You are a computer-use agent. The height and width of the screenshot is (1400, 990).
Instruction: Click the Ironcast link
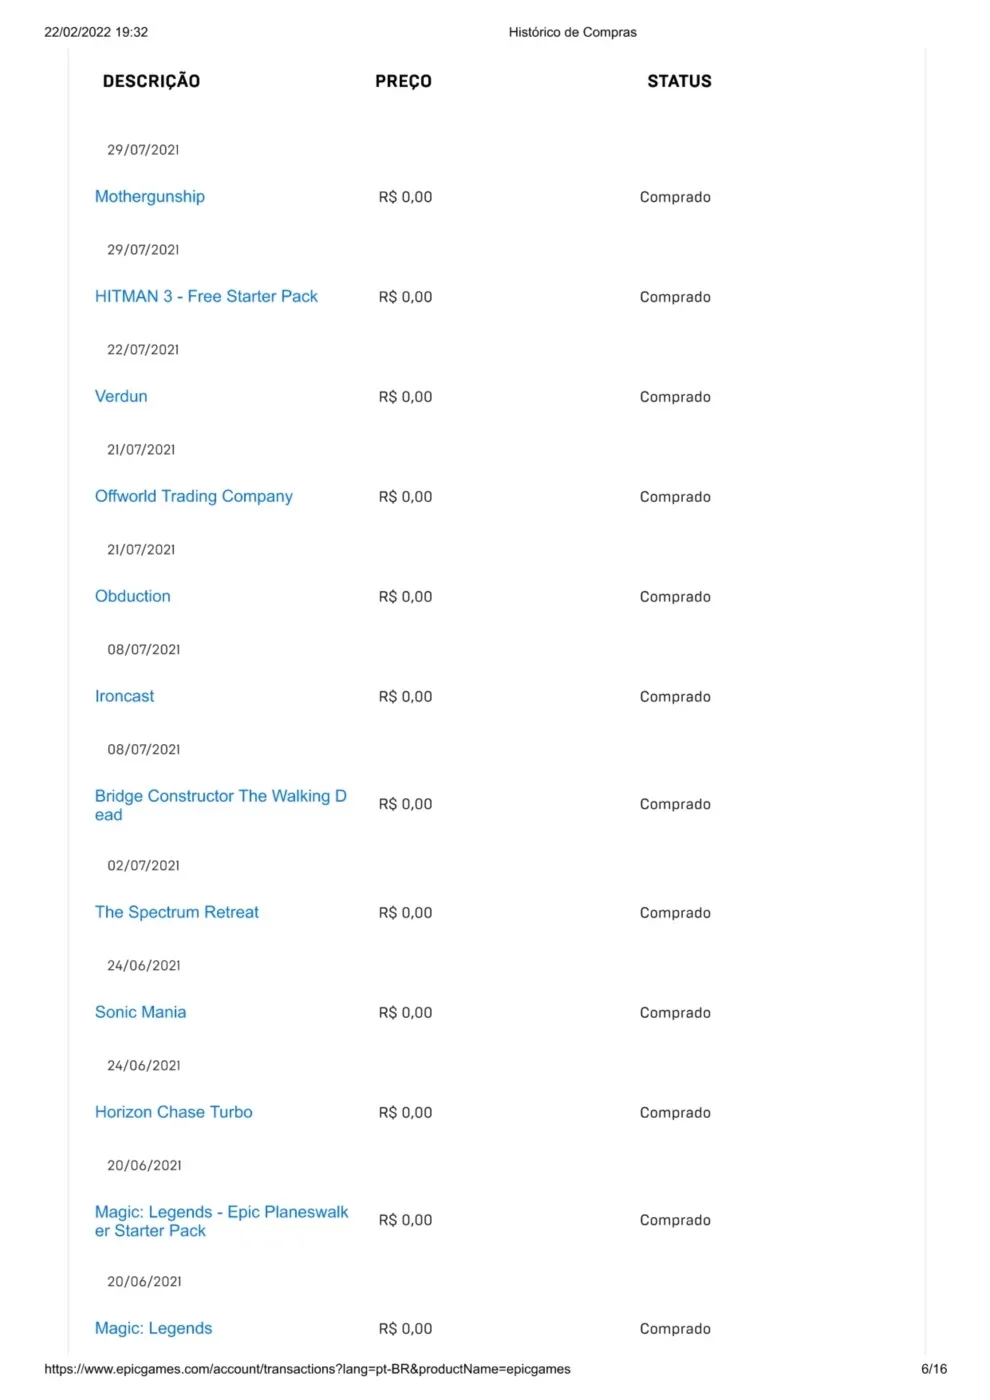pos(125,697)
